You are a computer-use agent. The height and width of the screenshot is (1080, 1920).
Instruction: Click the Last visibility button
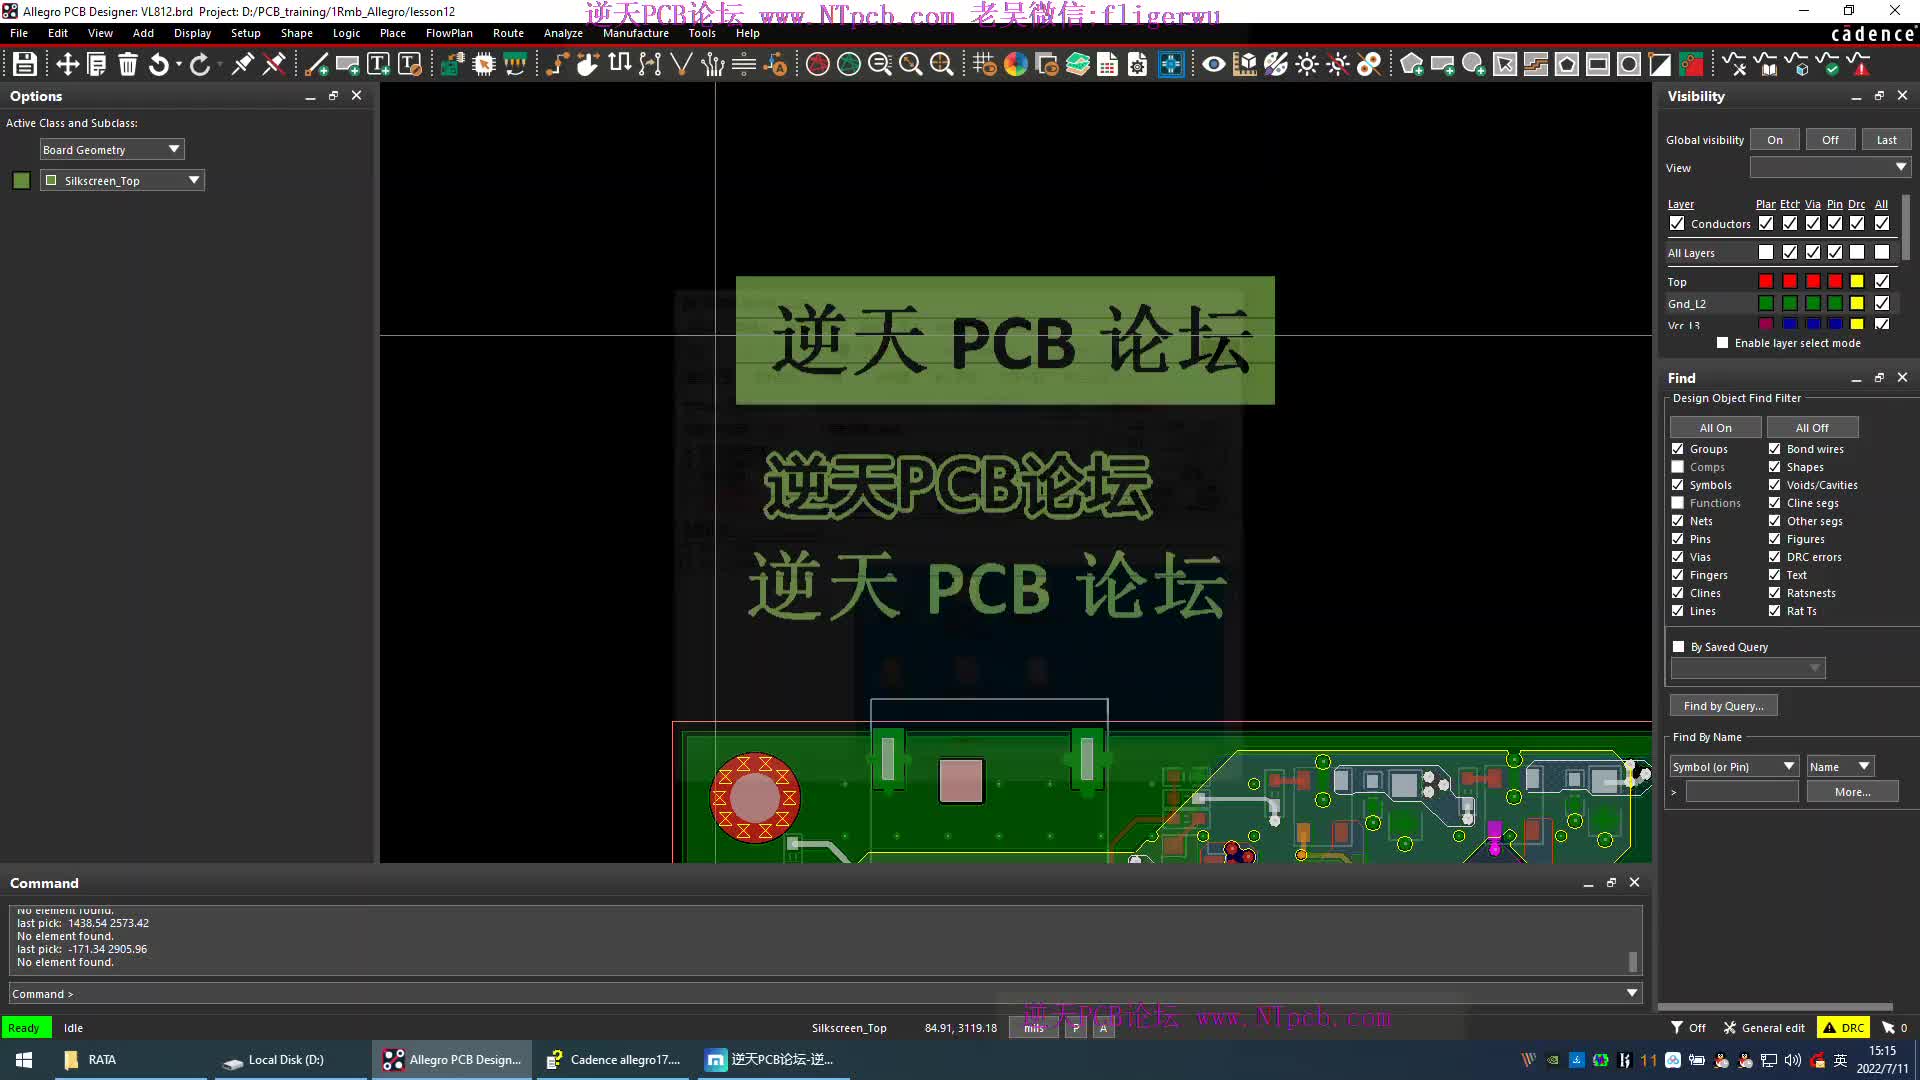click(1886, 140)
